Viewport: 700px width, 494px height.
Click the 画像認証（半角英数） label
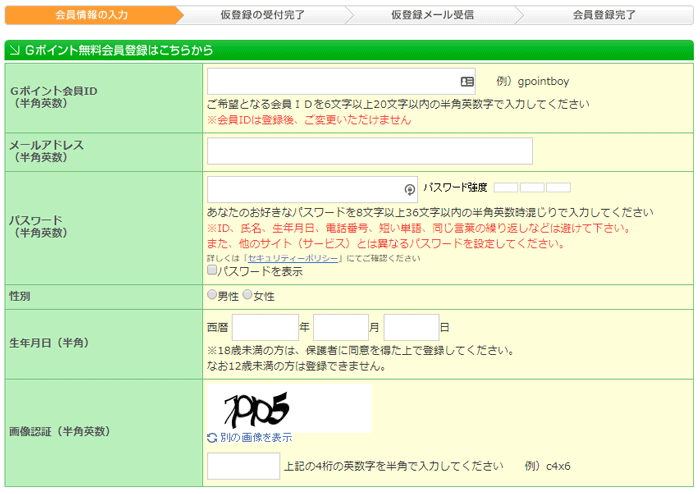pyautogui.click(x=59, y=432)
